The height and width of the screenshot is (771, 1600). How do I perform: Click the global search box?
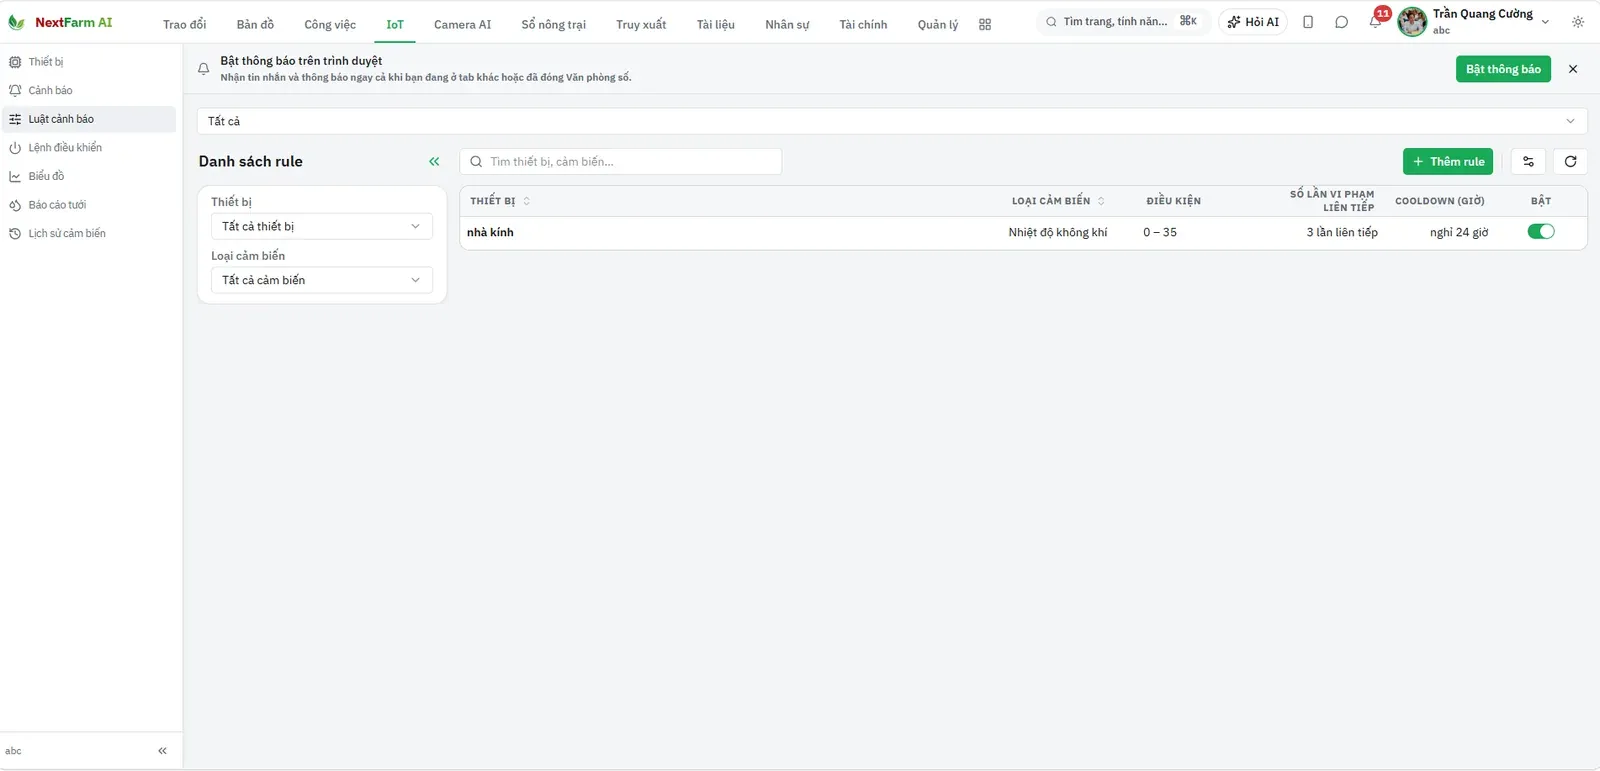pos(1122,22)
